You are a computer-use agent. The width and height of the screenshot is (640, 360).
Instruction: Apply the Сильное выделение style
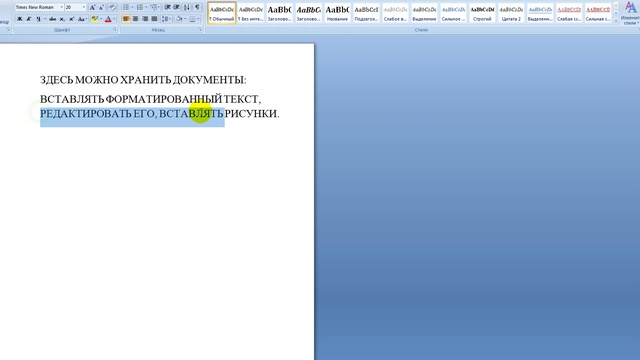(453, 13)
